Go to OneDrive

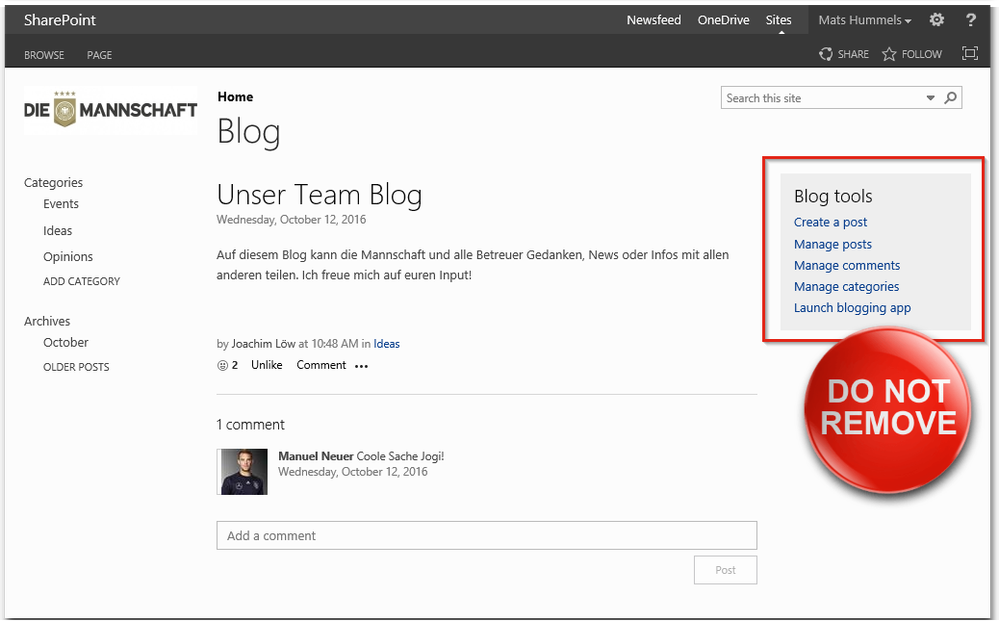[x=723, y=20]
